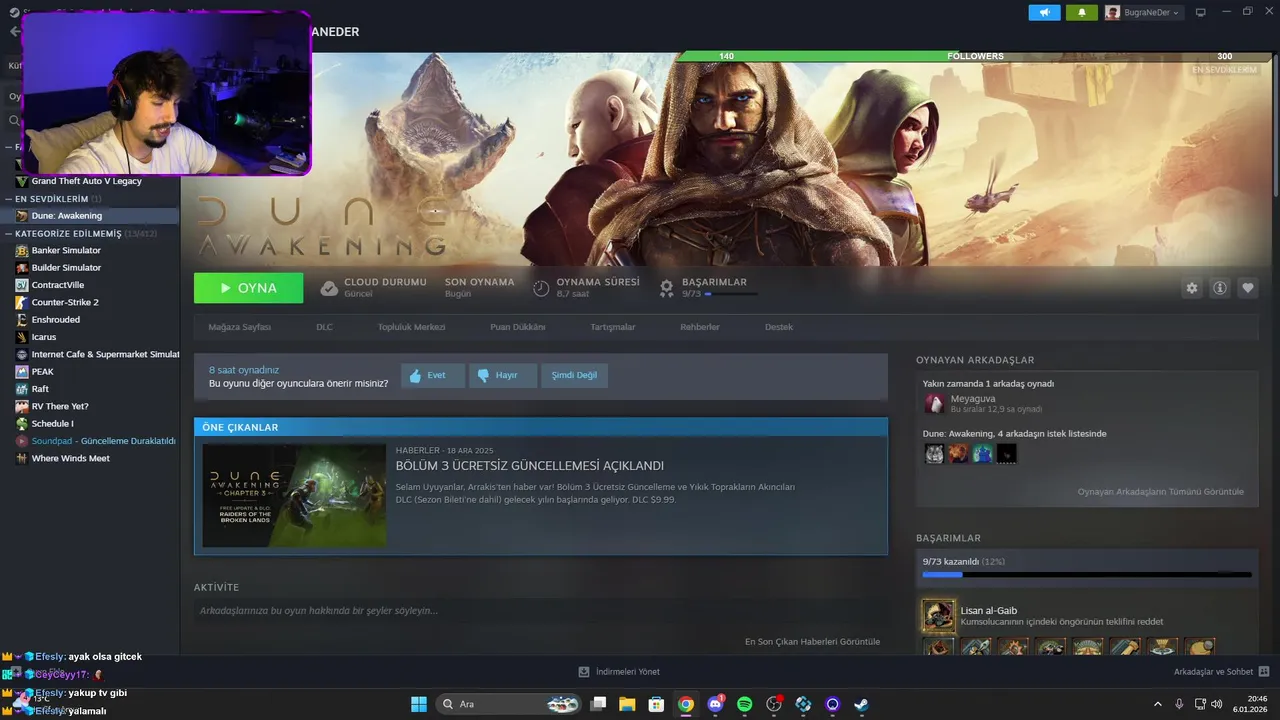Viewport: 1280px width, 720px height.
Task: Open the game info icon
Action: (x=1219, y=288)
